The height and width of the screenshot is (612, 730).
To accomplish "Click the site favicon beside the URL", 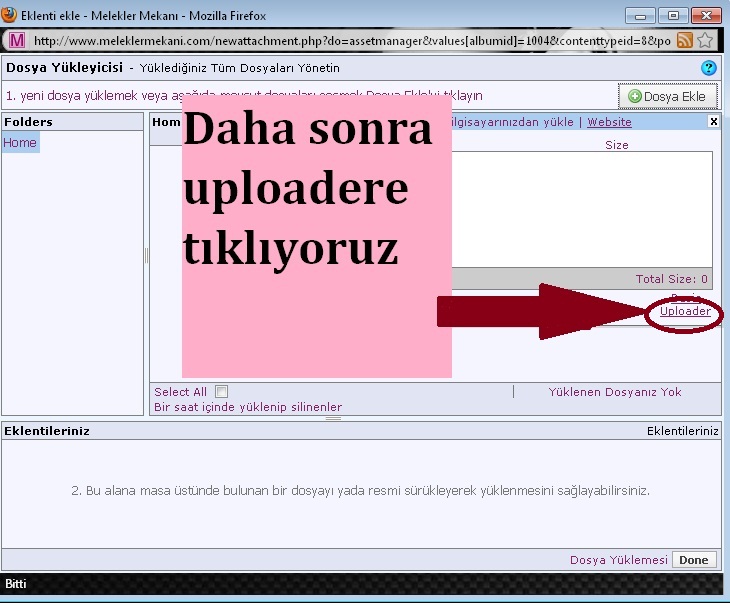I will pos(17,40).
